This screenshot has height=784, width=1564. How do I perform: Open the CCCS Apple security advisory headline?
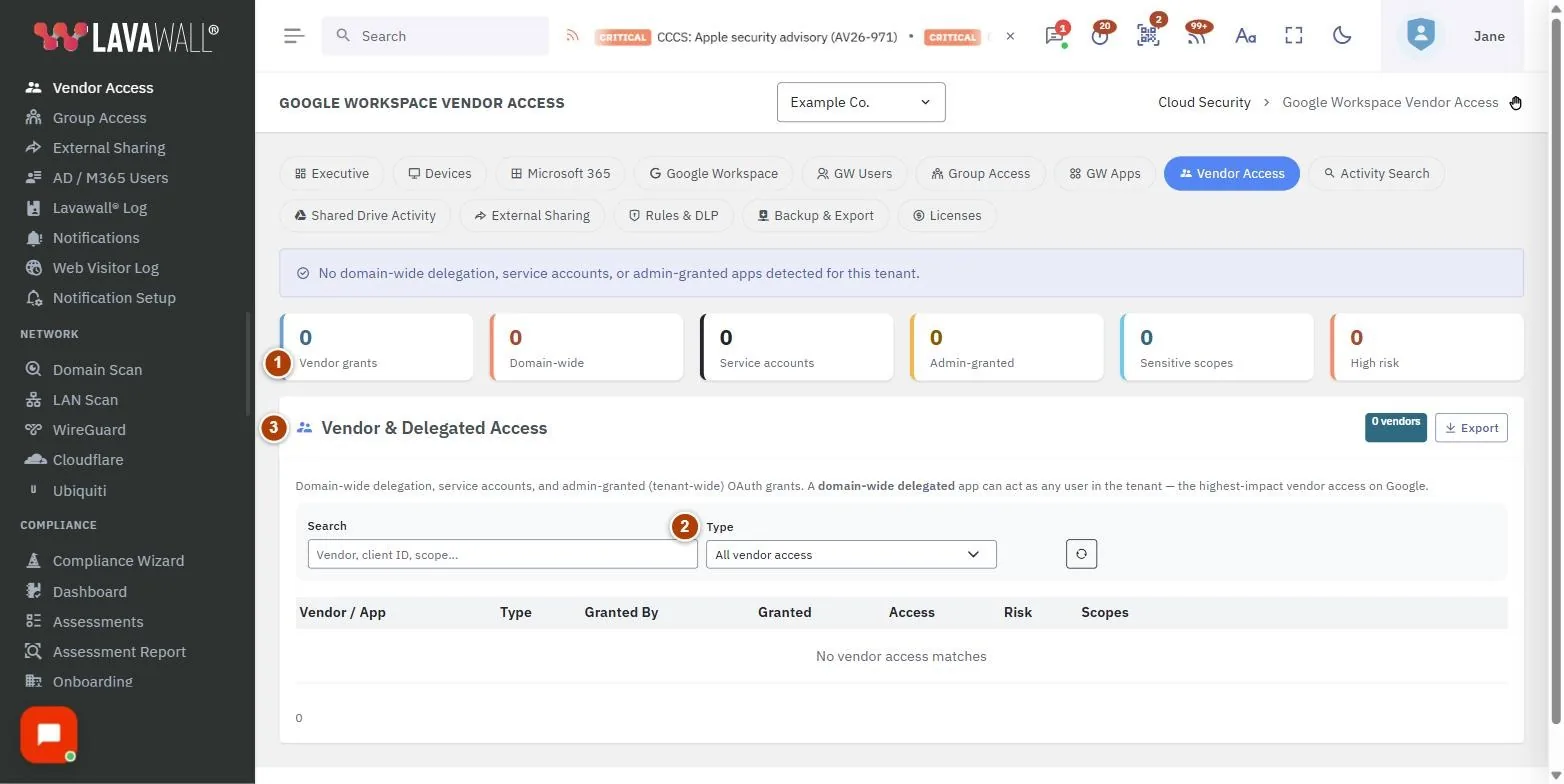coord(777,36)
